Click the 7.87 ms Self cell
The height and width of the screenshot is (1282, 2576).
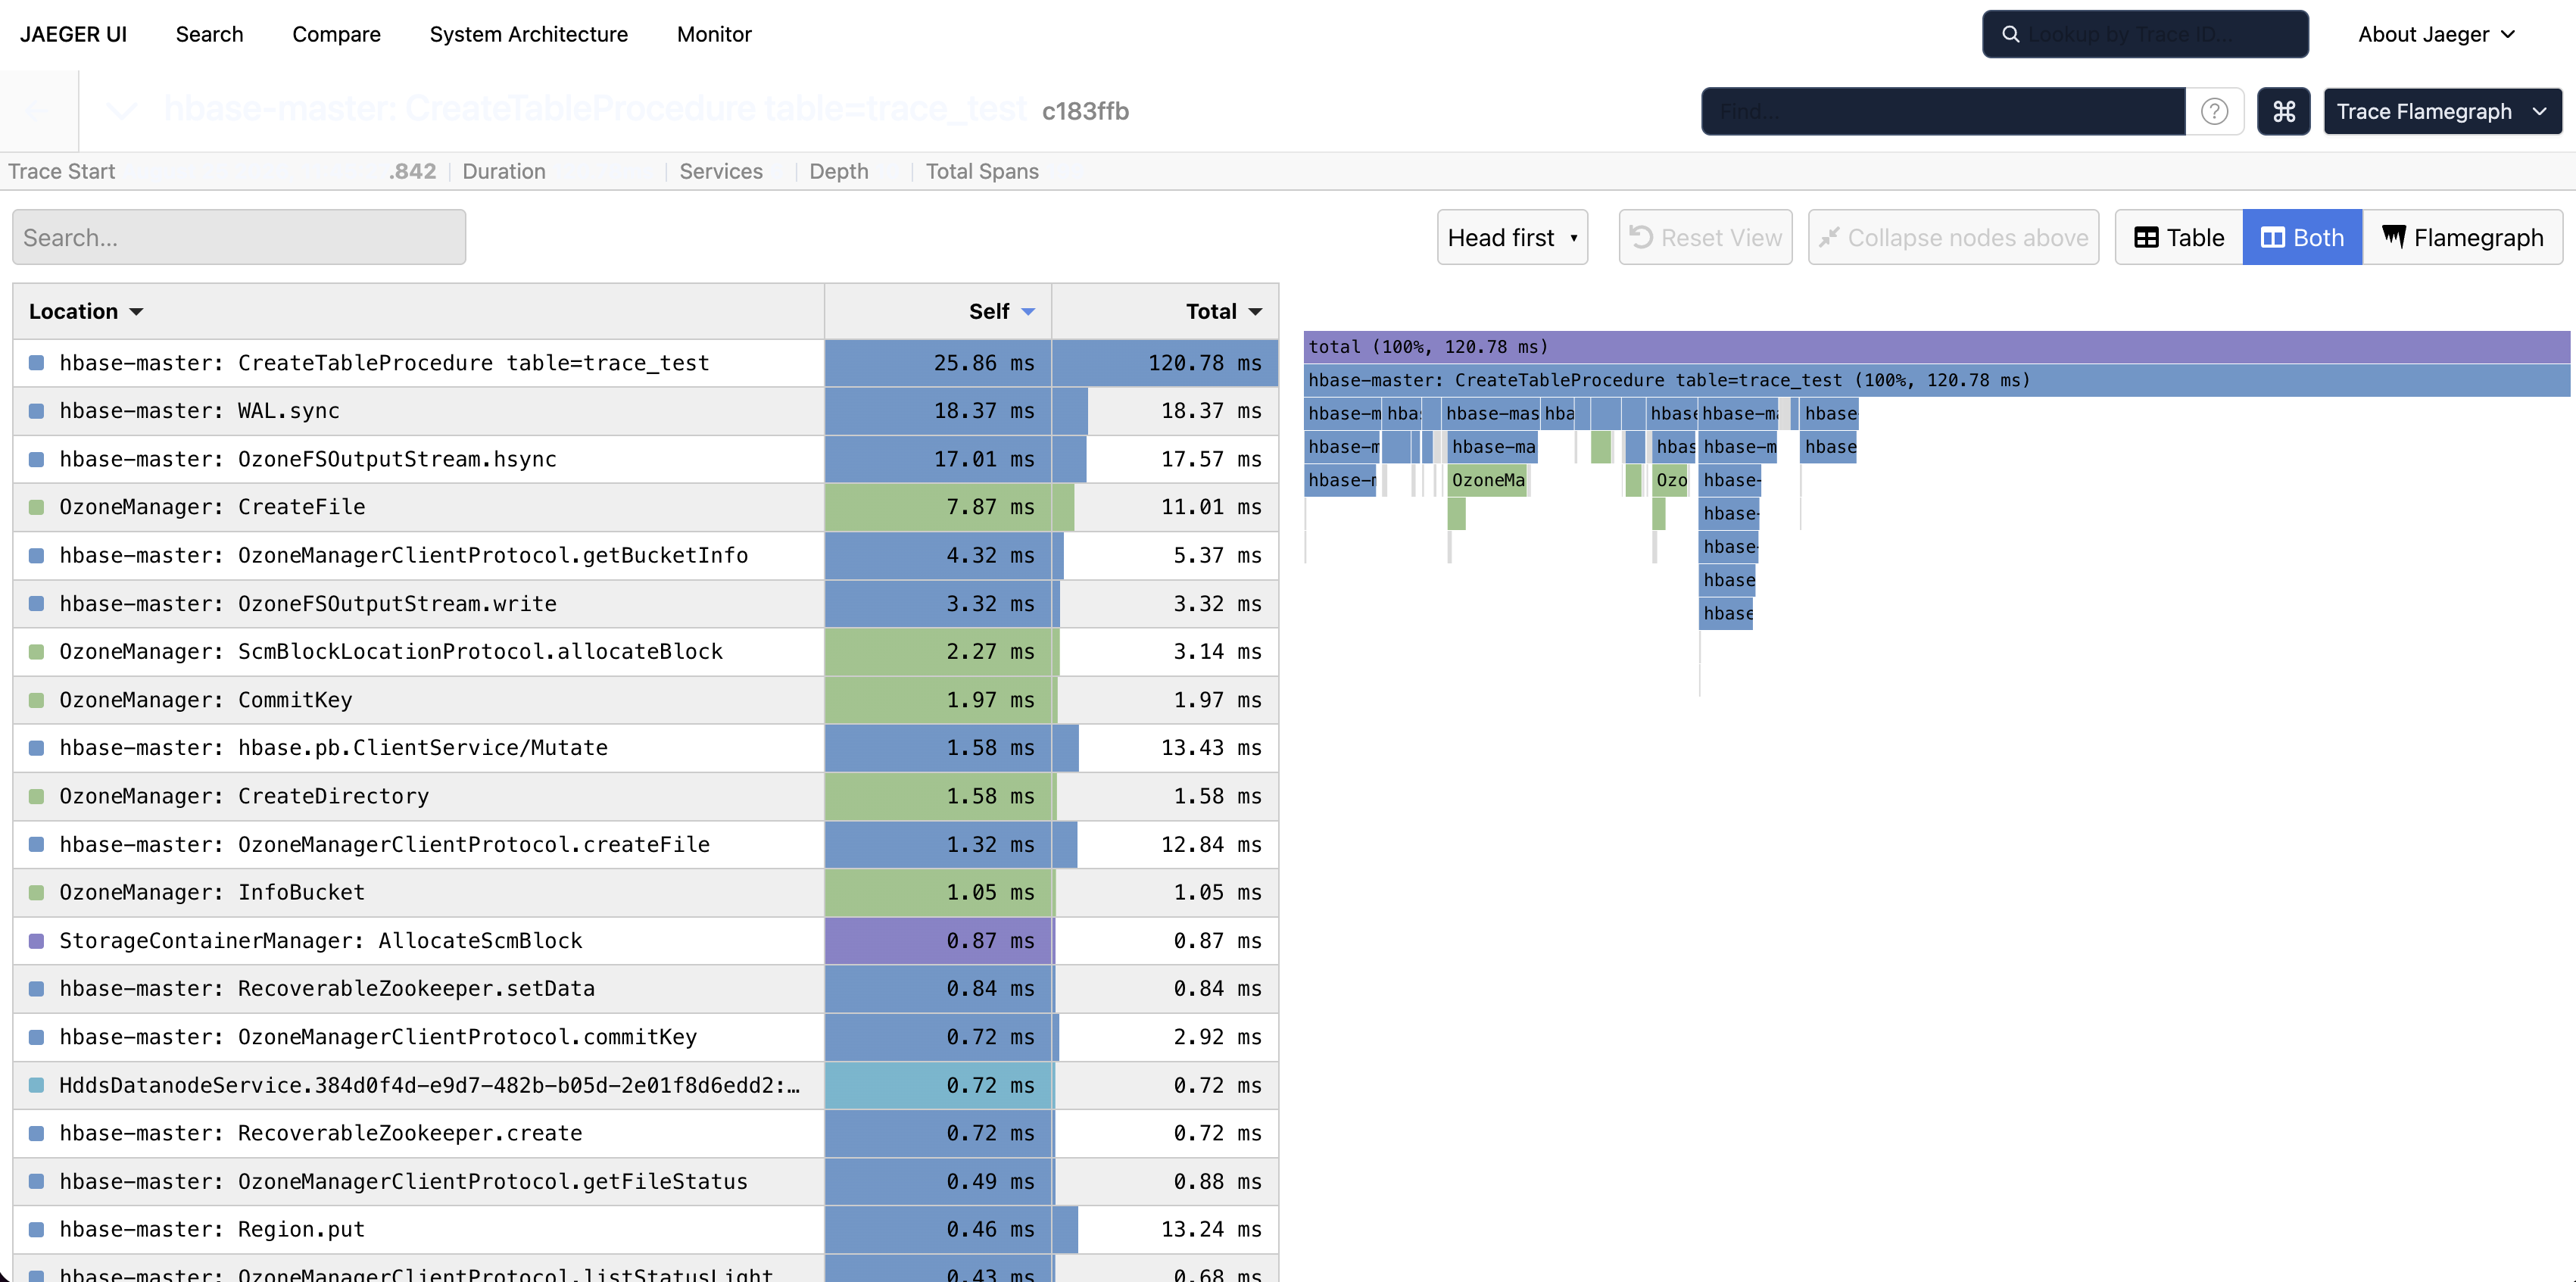[x=938, y=507]
